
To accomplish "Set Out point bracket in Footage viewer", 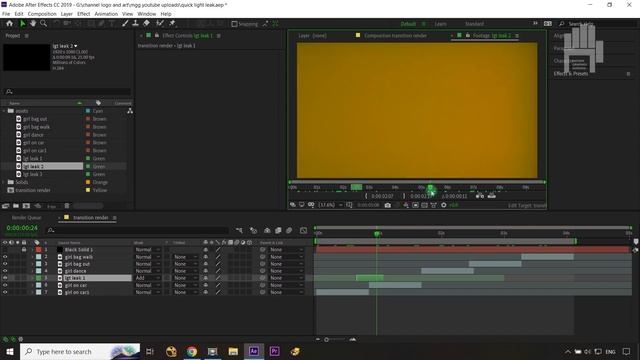I will click(404, 196).
